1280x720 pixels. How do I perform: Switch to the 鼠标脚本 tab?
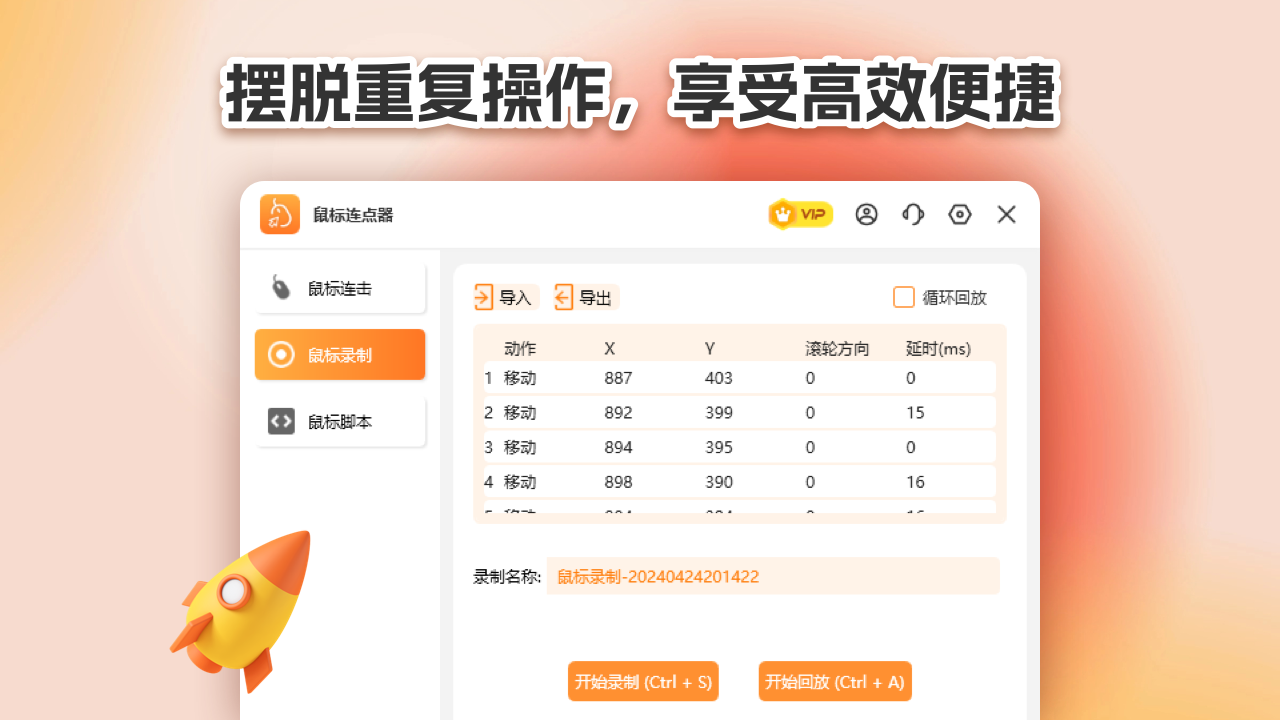(340, 421)
